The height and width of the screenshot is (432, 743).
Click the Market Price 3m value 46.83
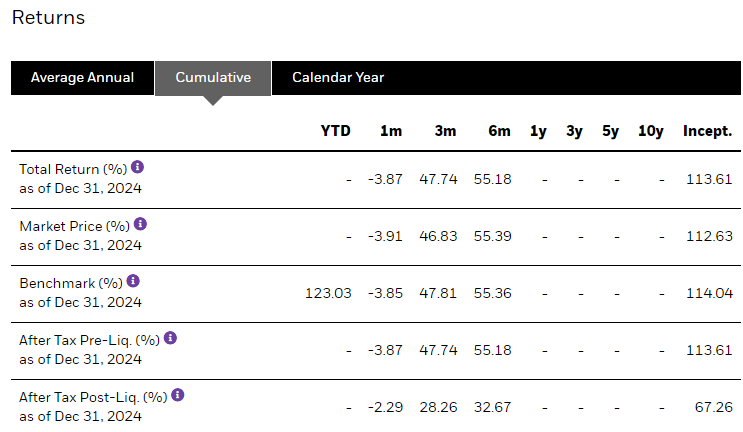pyautogui.click(x=438, y=236)
